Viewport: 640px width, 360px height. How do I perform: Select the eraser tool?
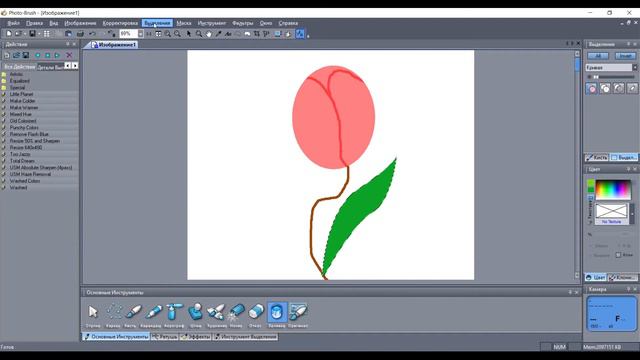point(256,312)
